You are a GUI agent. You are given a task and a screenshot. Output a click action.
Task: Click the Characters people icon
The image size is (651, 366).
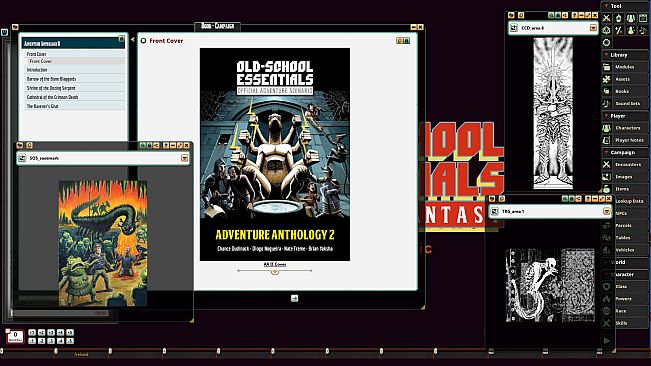point(607,128)
